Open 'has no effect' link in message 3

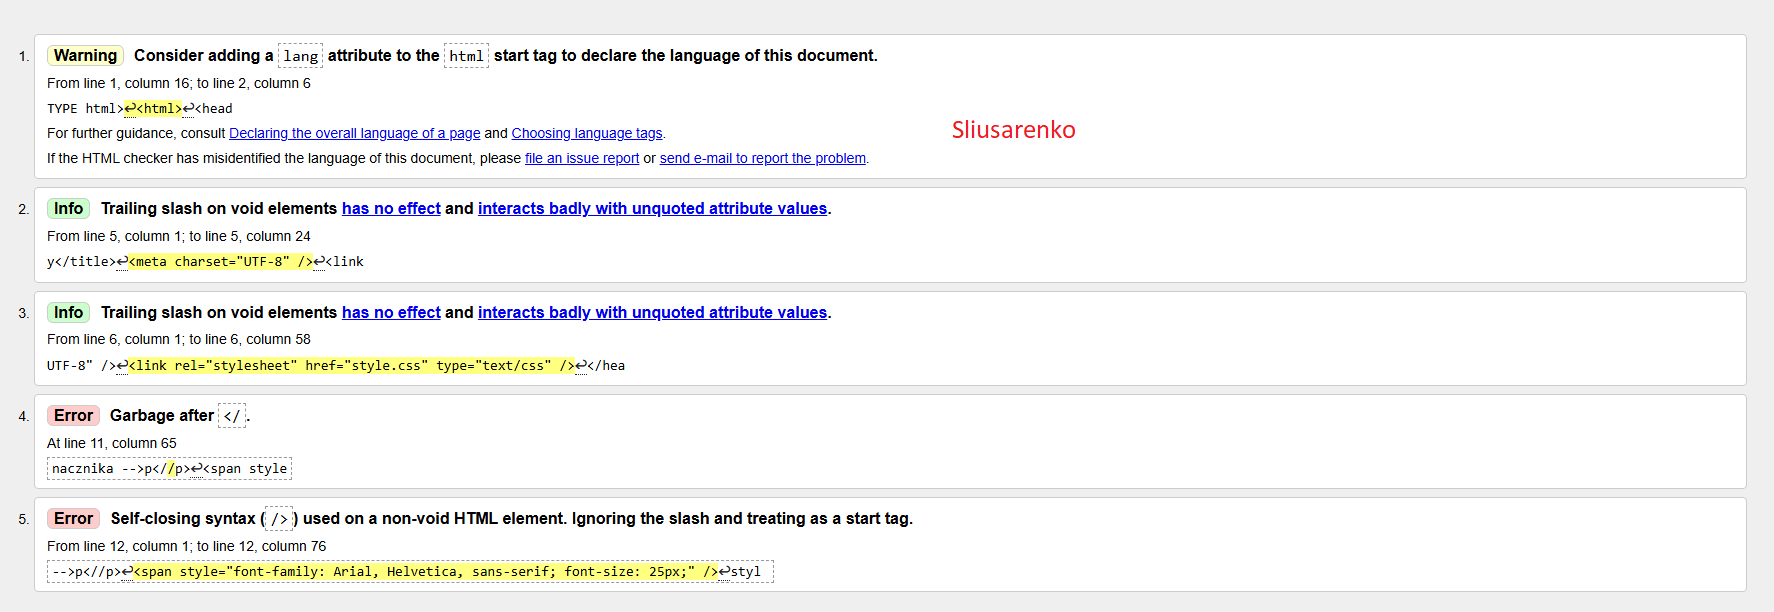coord(391,313)
